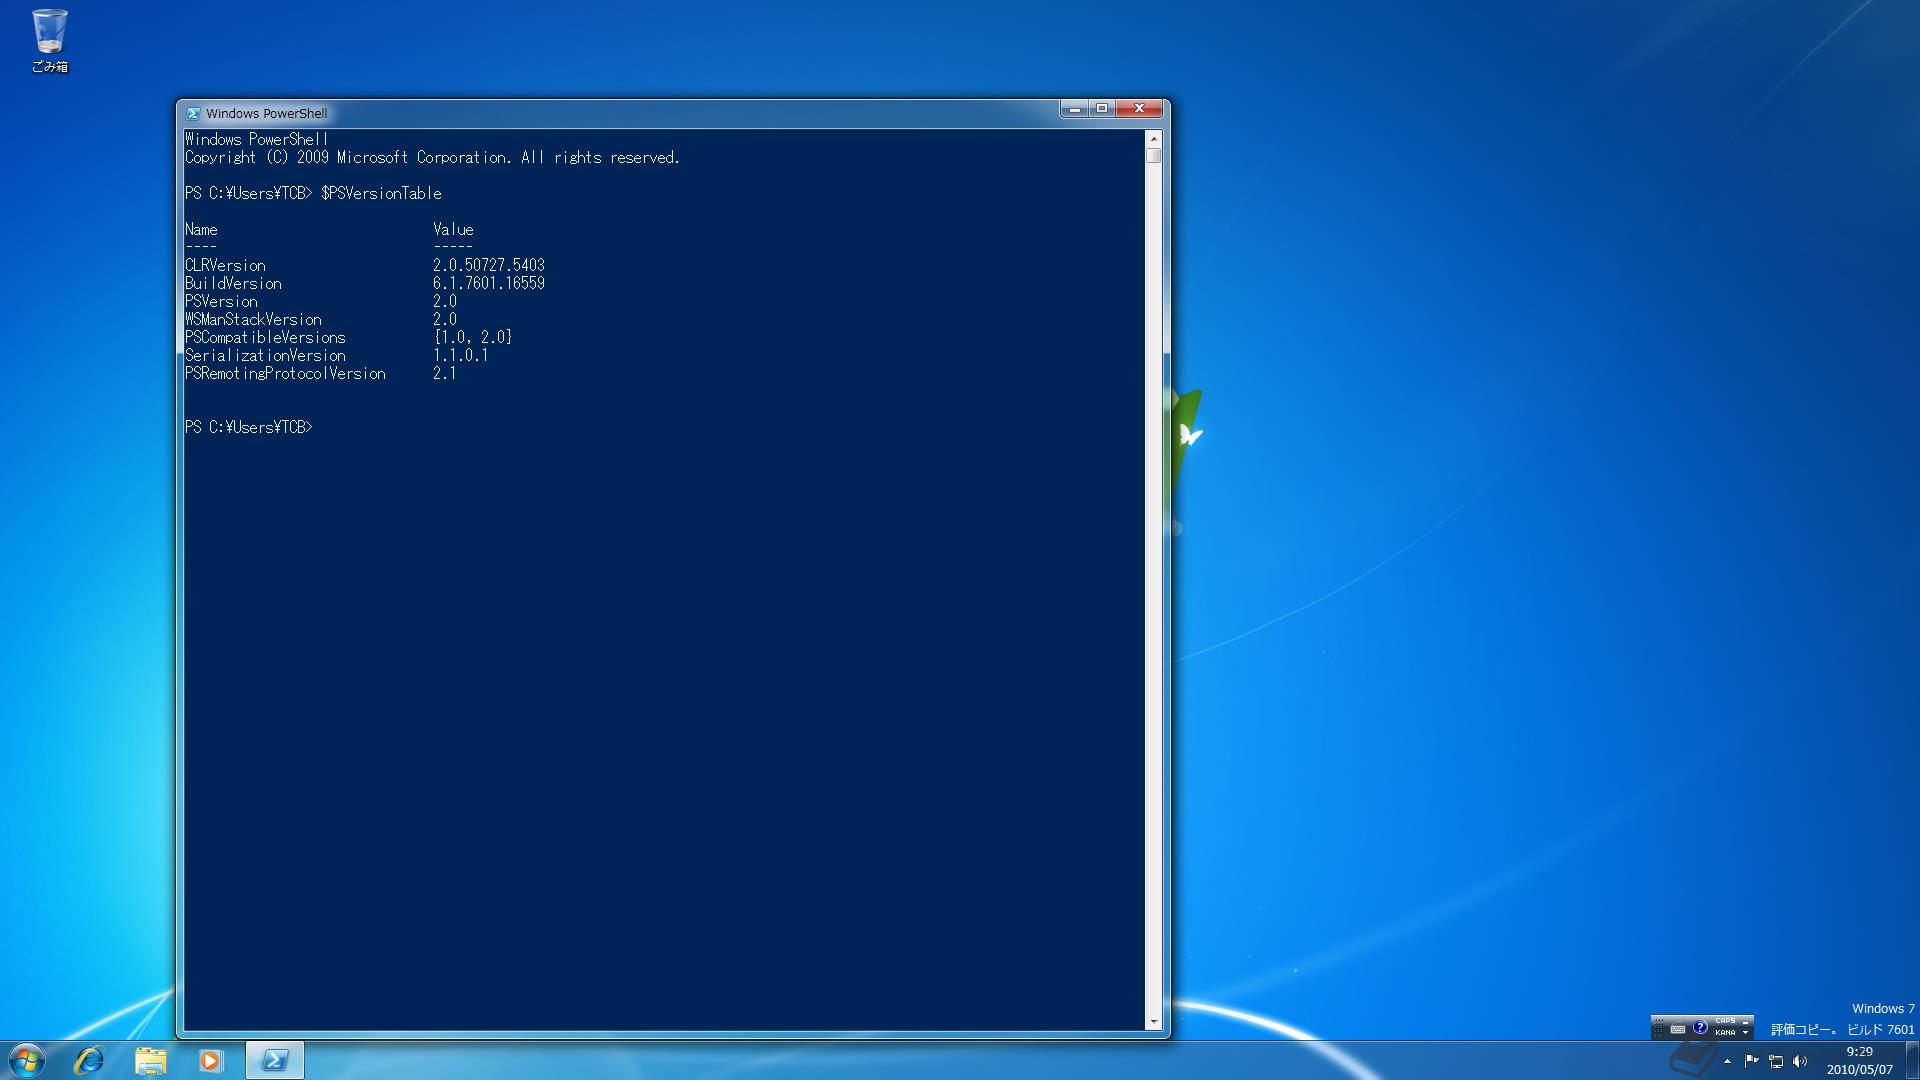Toggle the KANA indicator on language bar
The height and width of the screenshot is (1080, 1920).
(x=1726, y=1033)
